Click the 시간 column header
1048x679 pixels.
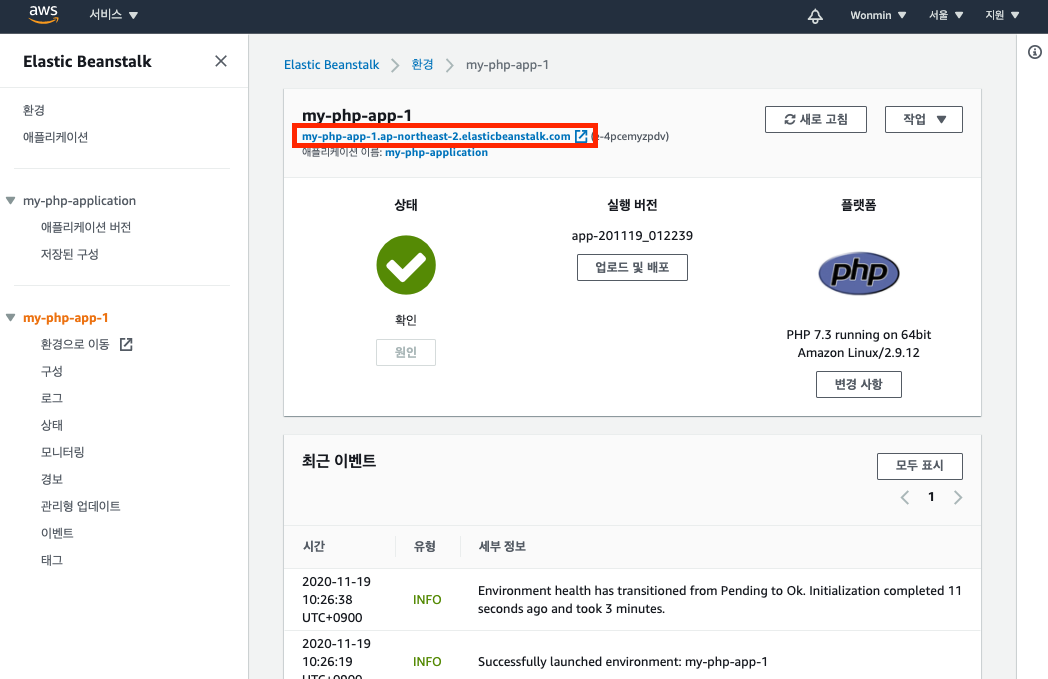point(313,546)
